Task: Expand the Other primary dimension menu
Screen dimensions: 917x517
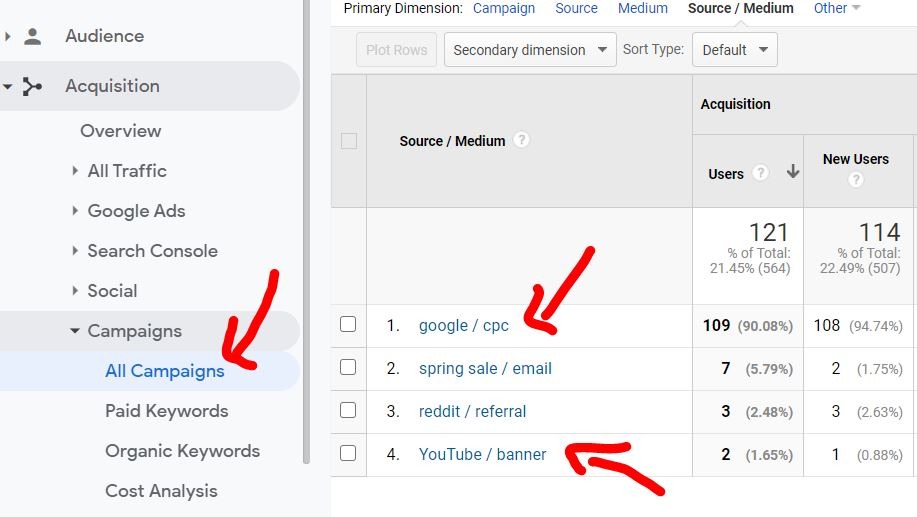Action: pyautogui.click(x=837, y=8)
